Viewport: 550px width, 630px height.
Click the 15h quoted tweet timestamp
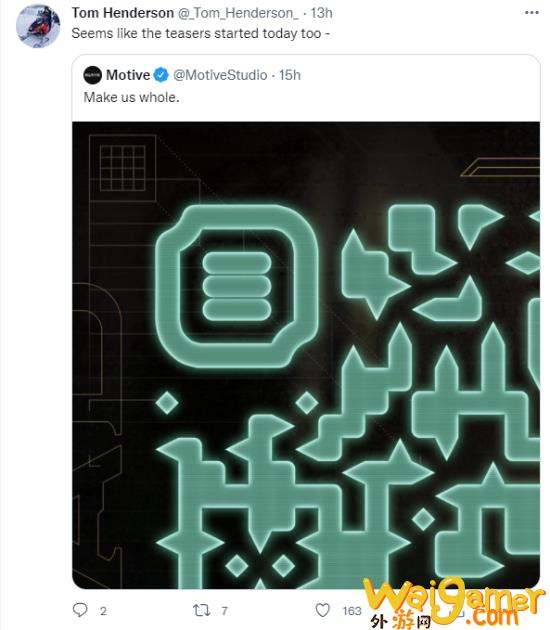point(290,75)
